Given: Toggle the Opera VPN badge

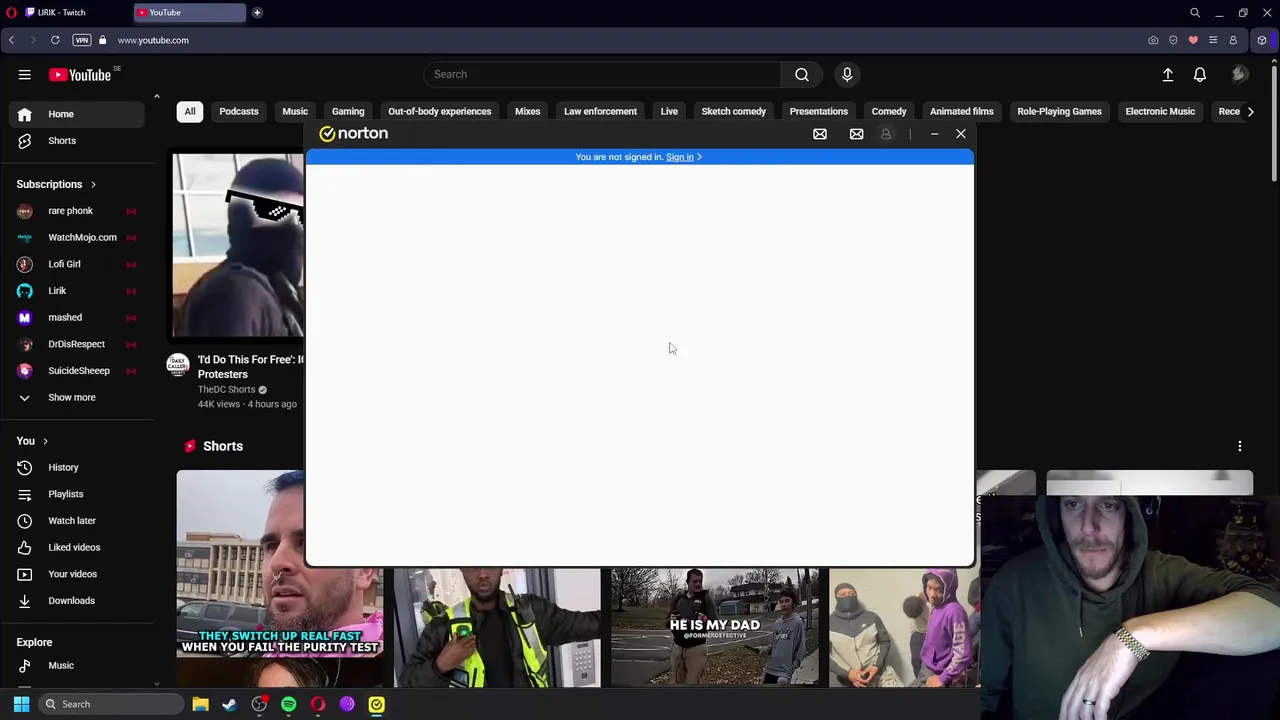Looking at the screenshot, I should (82, 40).
